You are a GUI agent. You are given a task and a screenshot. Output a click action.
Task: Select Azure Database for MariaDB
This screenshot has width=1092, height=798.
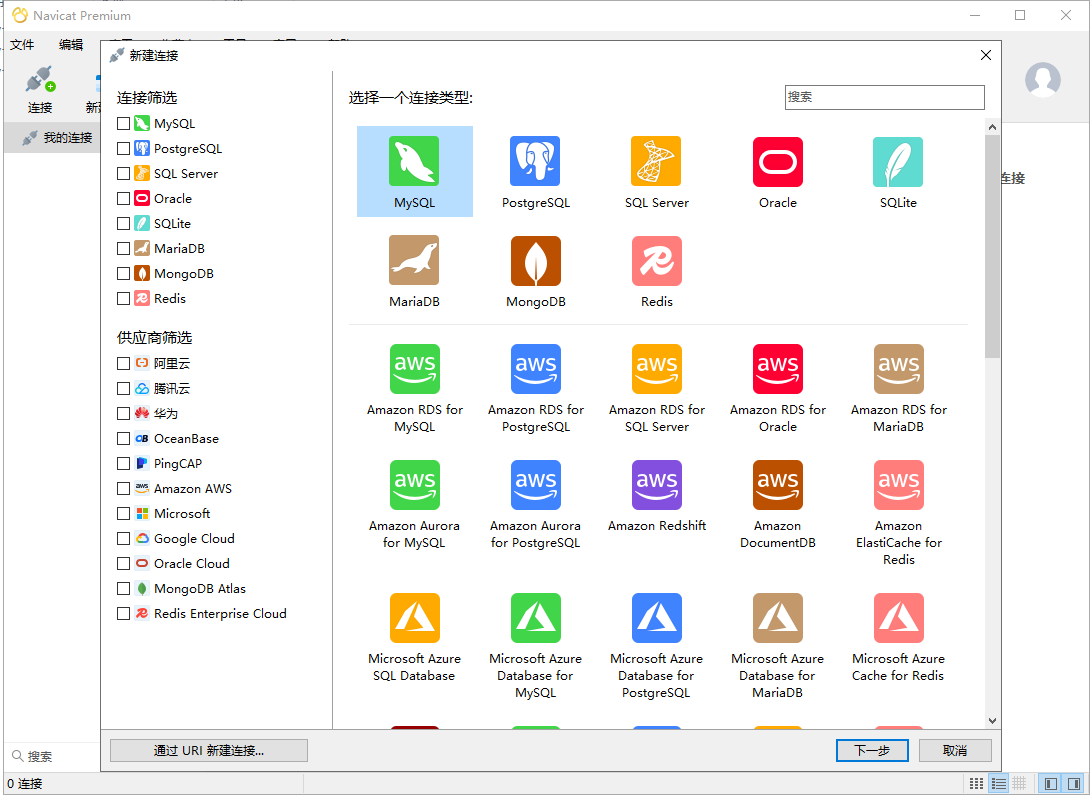point(777,618)
